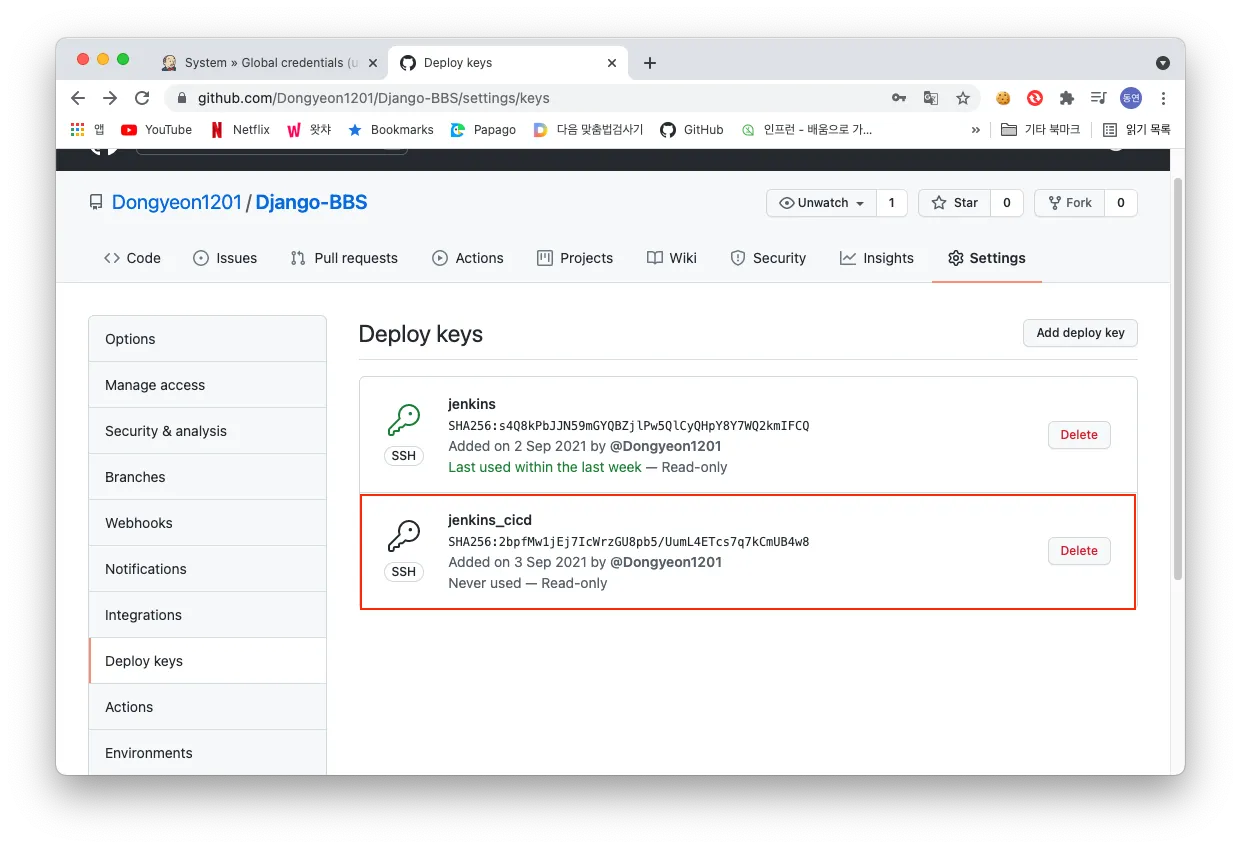
Task: Bookmark this page with the star icon
Action: 963,98
